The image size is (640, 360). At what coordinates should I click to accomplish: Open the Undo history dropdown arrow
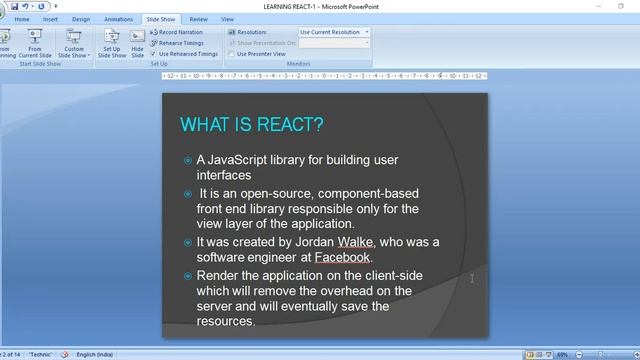[x=33, y=7]
